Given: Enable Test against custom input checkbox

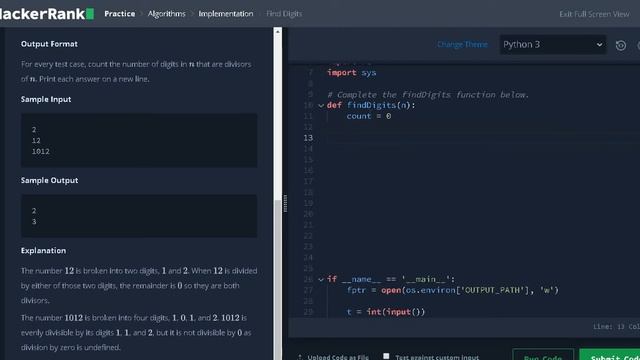Looking at the screenshot, I should [x=386, y=356].
